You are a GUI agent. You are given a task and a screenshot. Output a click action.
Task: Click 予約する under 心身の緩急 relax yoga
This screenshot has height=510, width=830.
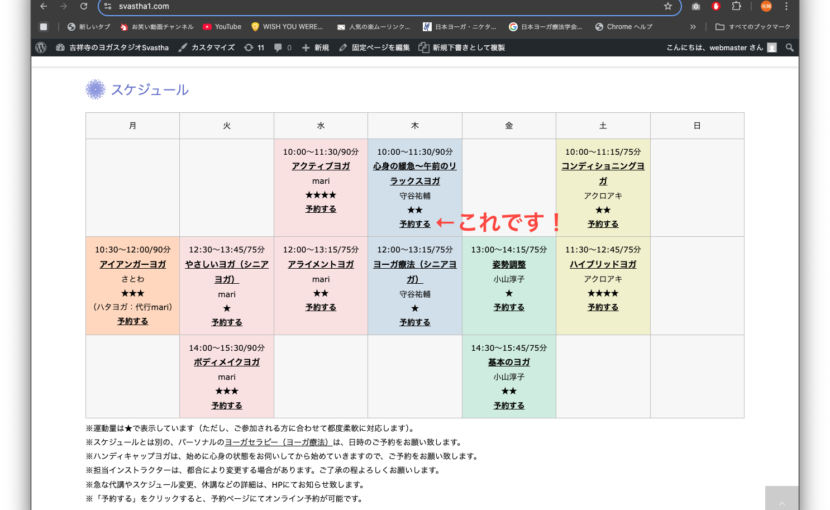pos(415,224)
